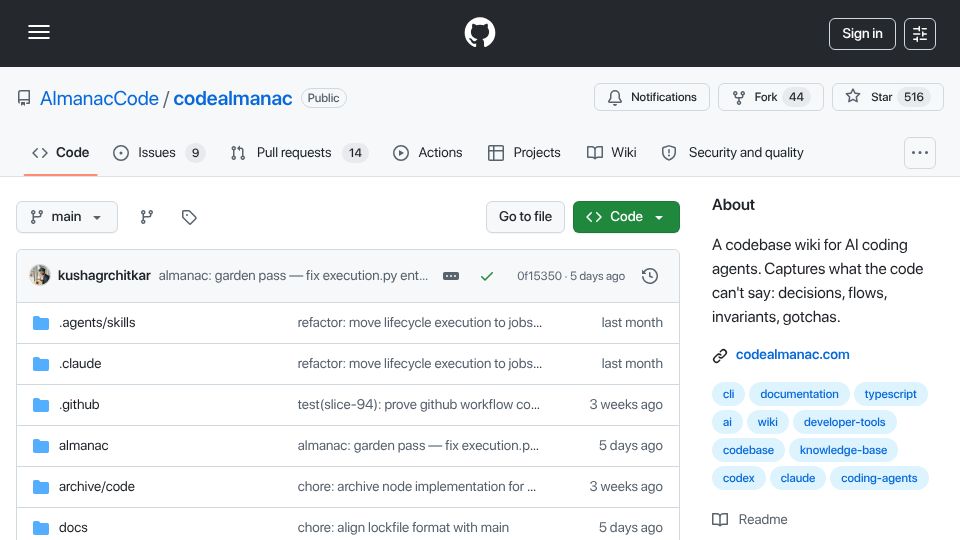Open the hamburger navigation menu

tap(39, 32)
